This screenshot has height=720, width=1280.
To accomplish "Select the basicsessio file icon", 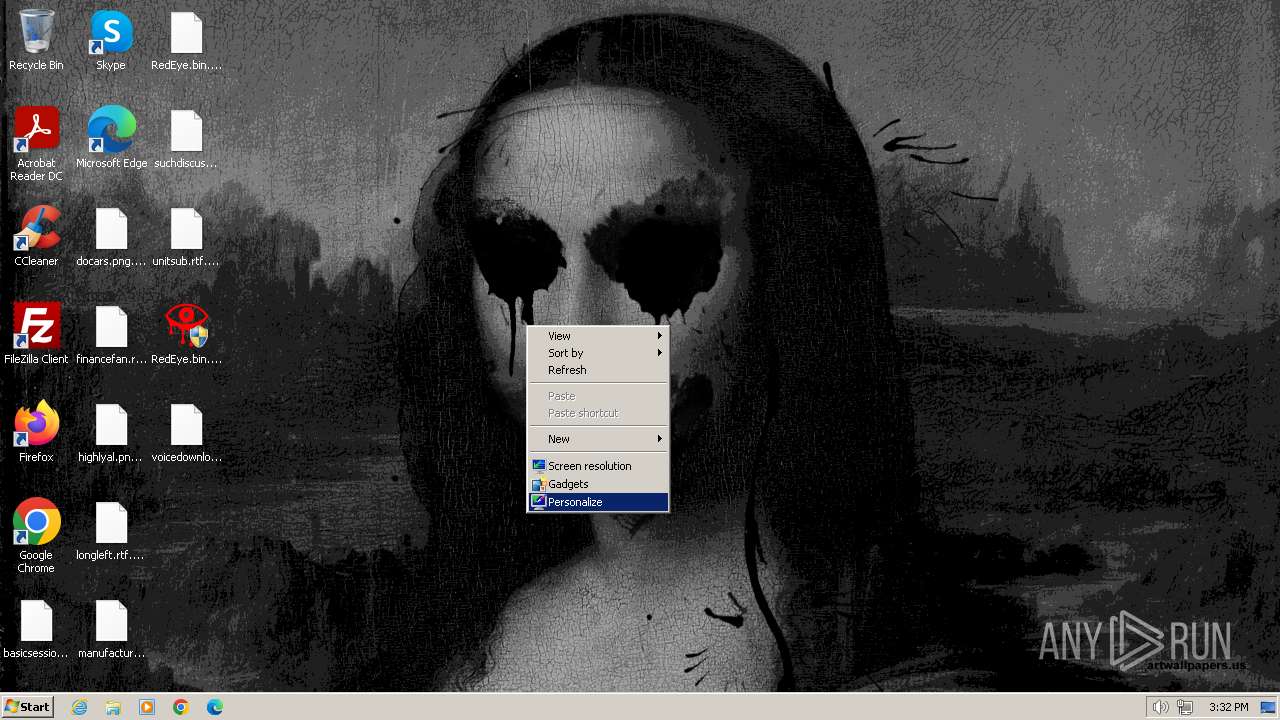I will click(x=36, y=628).
